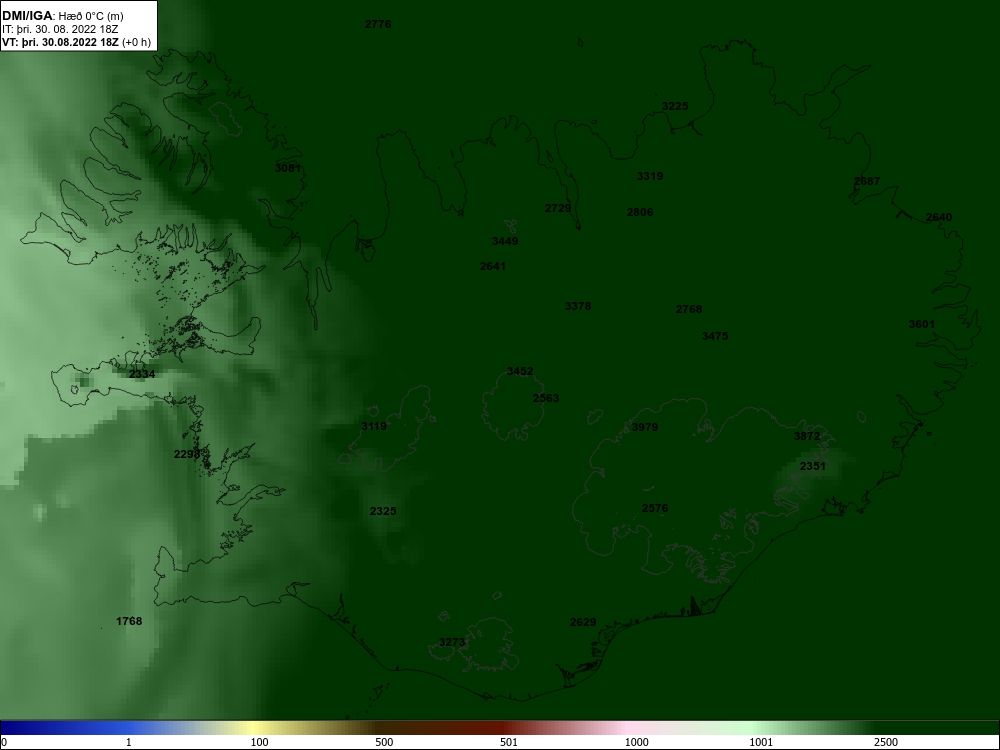Click the 1000 legend tick label
Viewport: 1000px width, 750px height.
coord(636,742)
